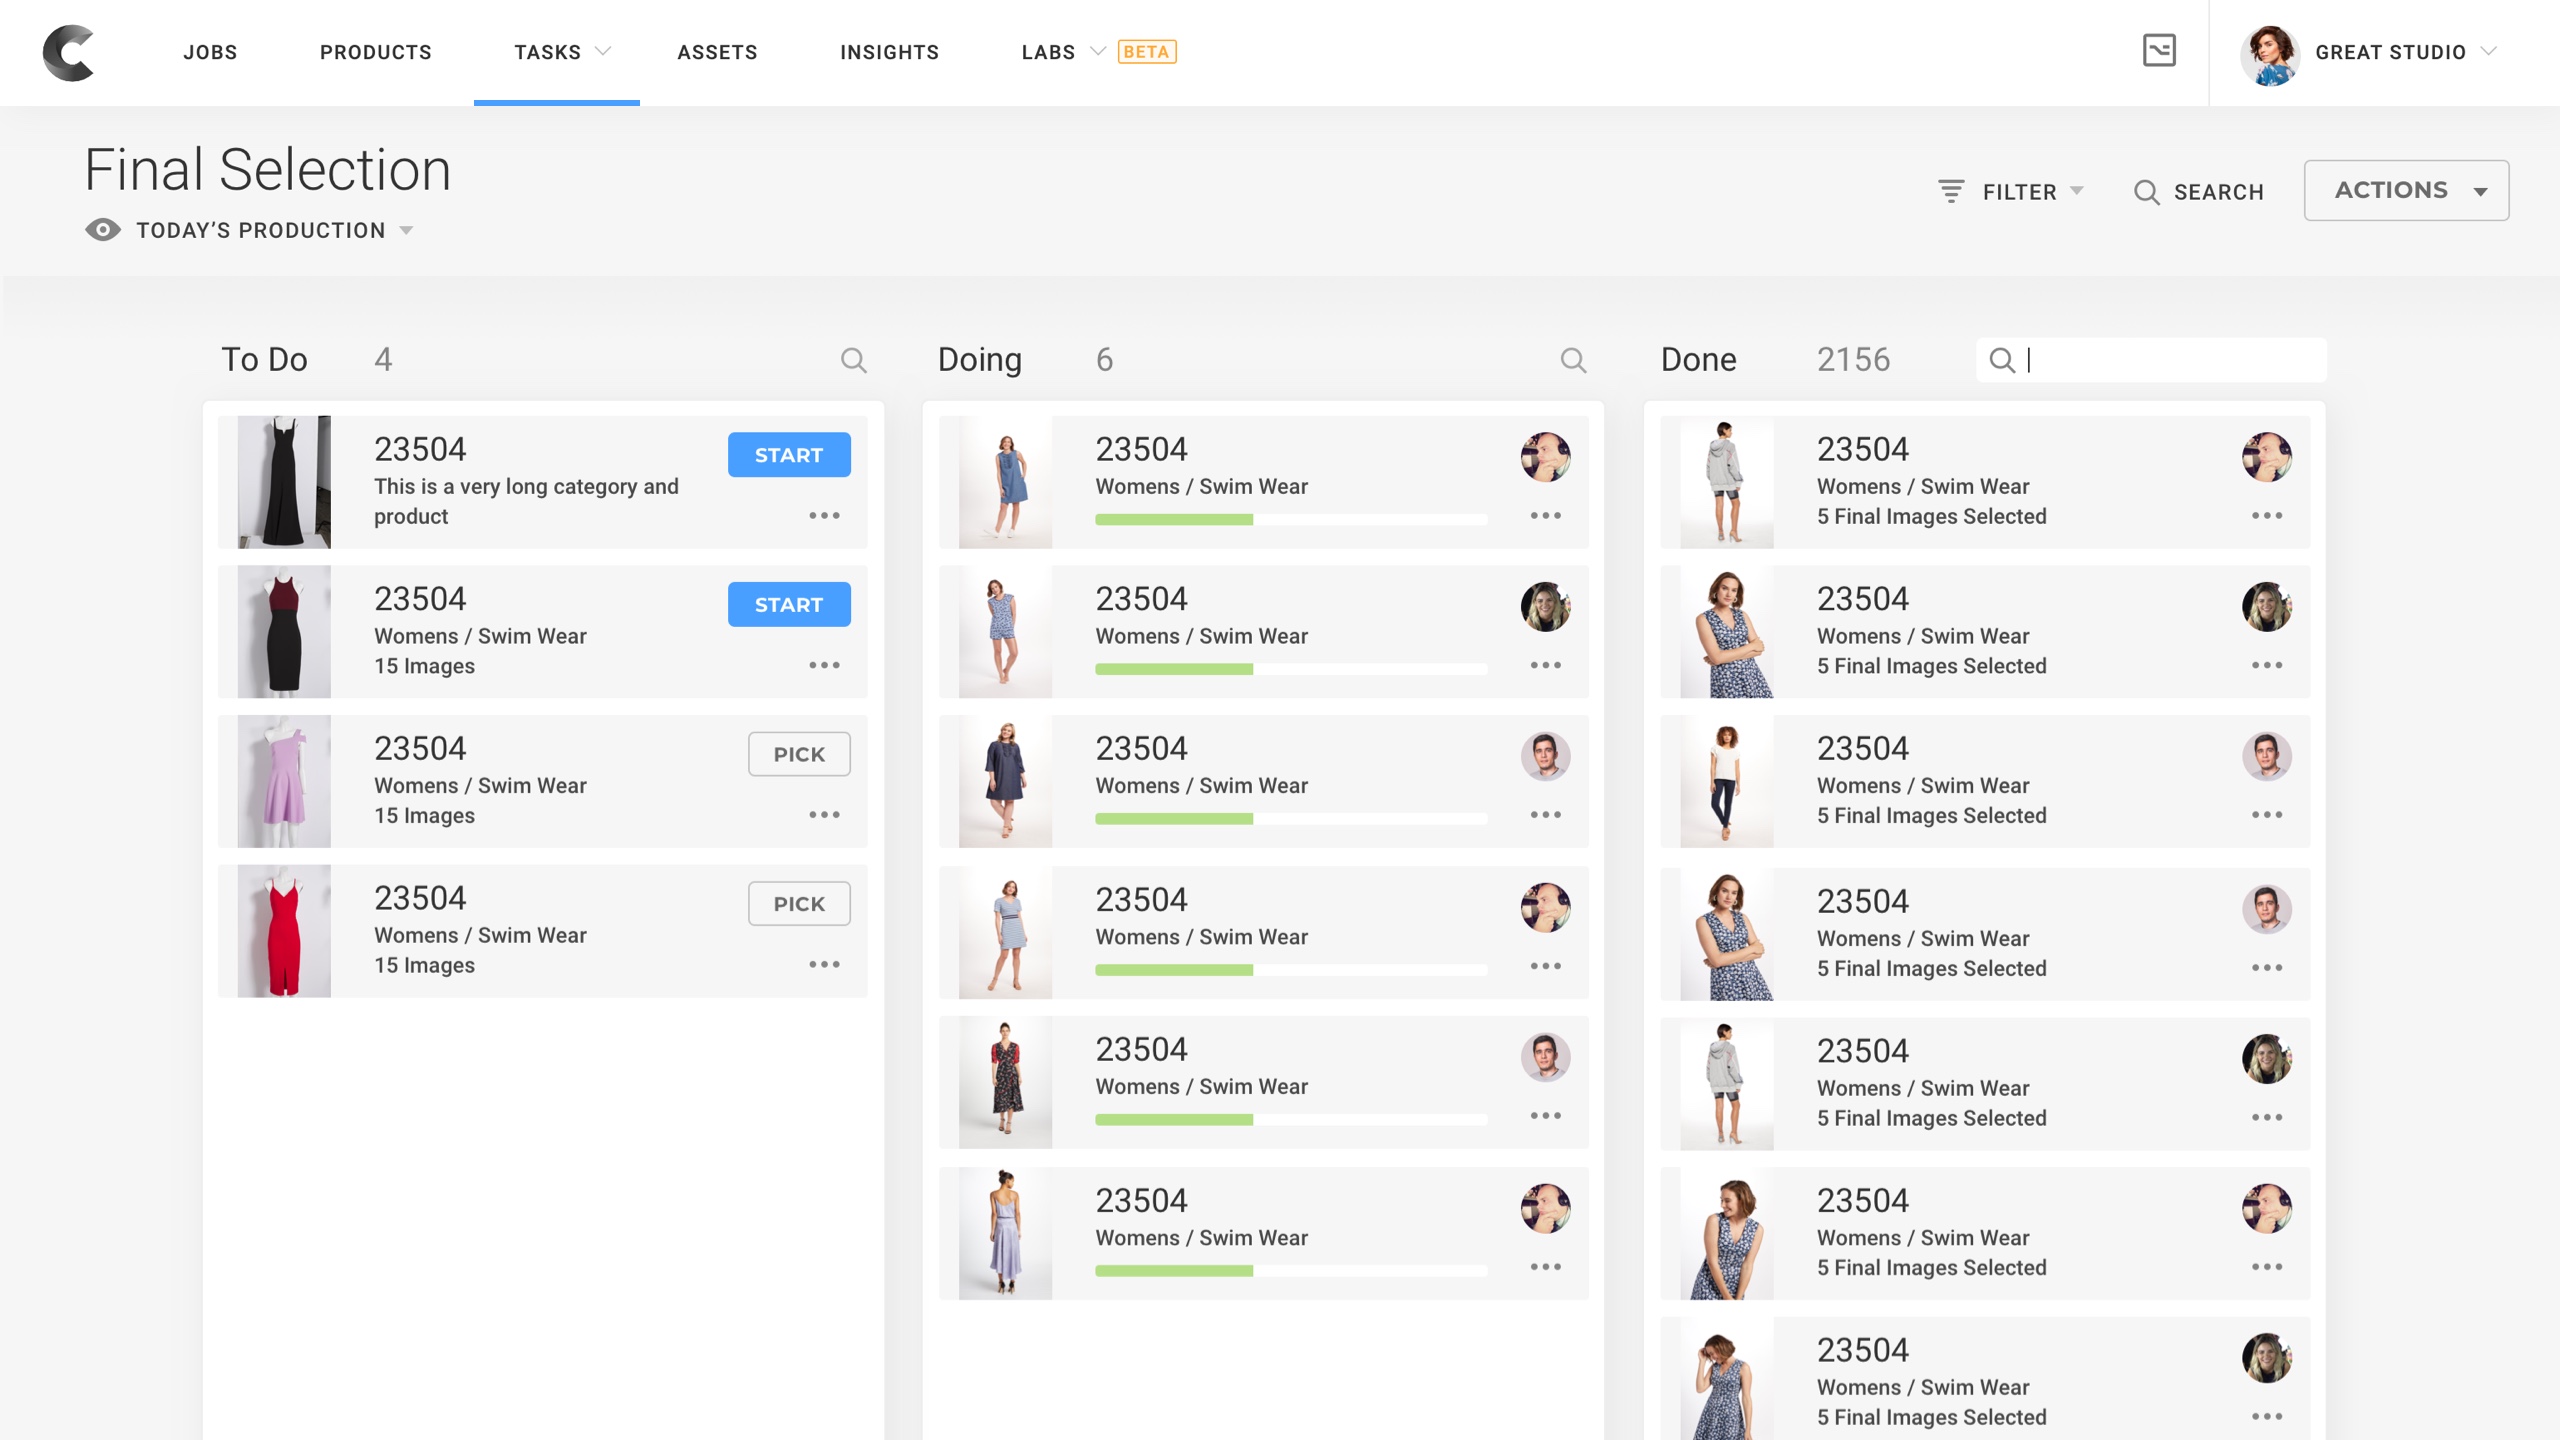The image size is (2560, 1440).
Task: Click the page Search magnifier icon
Action: [x=2146, y=192]
